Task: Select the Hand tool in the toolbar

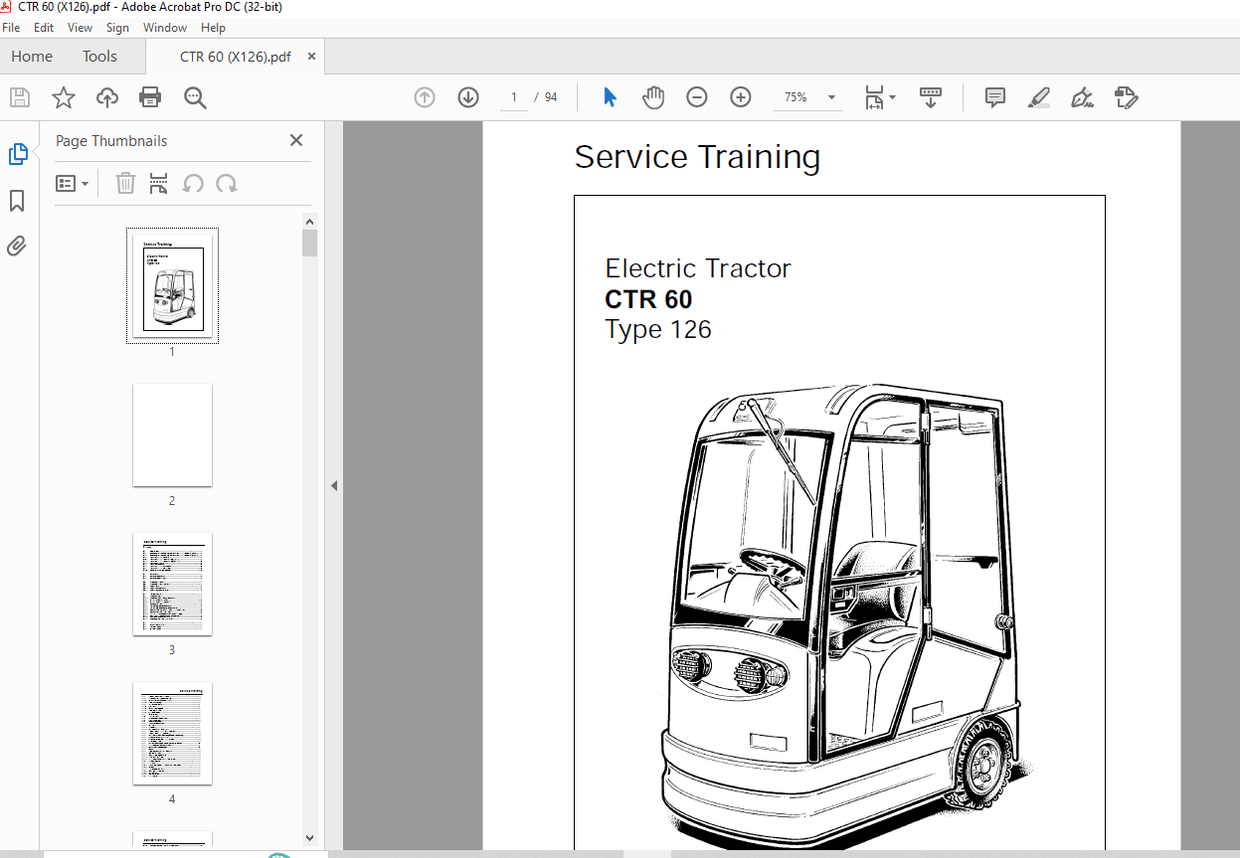Action: click(x=653, y=97)
